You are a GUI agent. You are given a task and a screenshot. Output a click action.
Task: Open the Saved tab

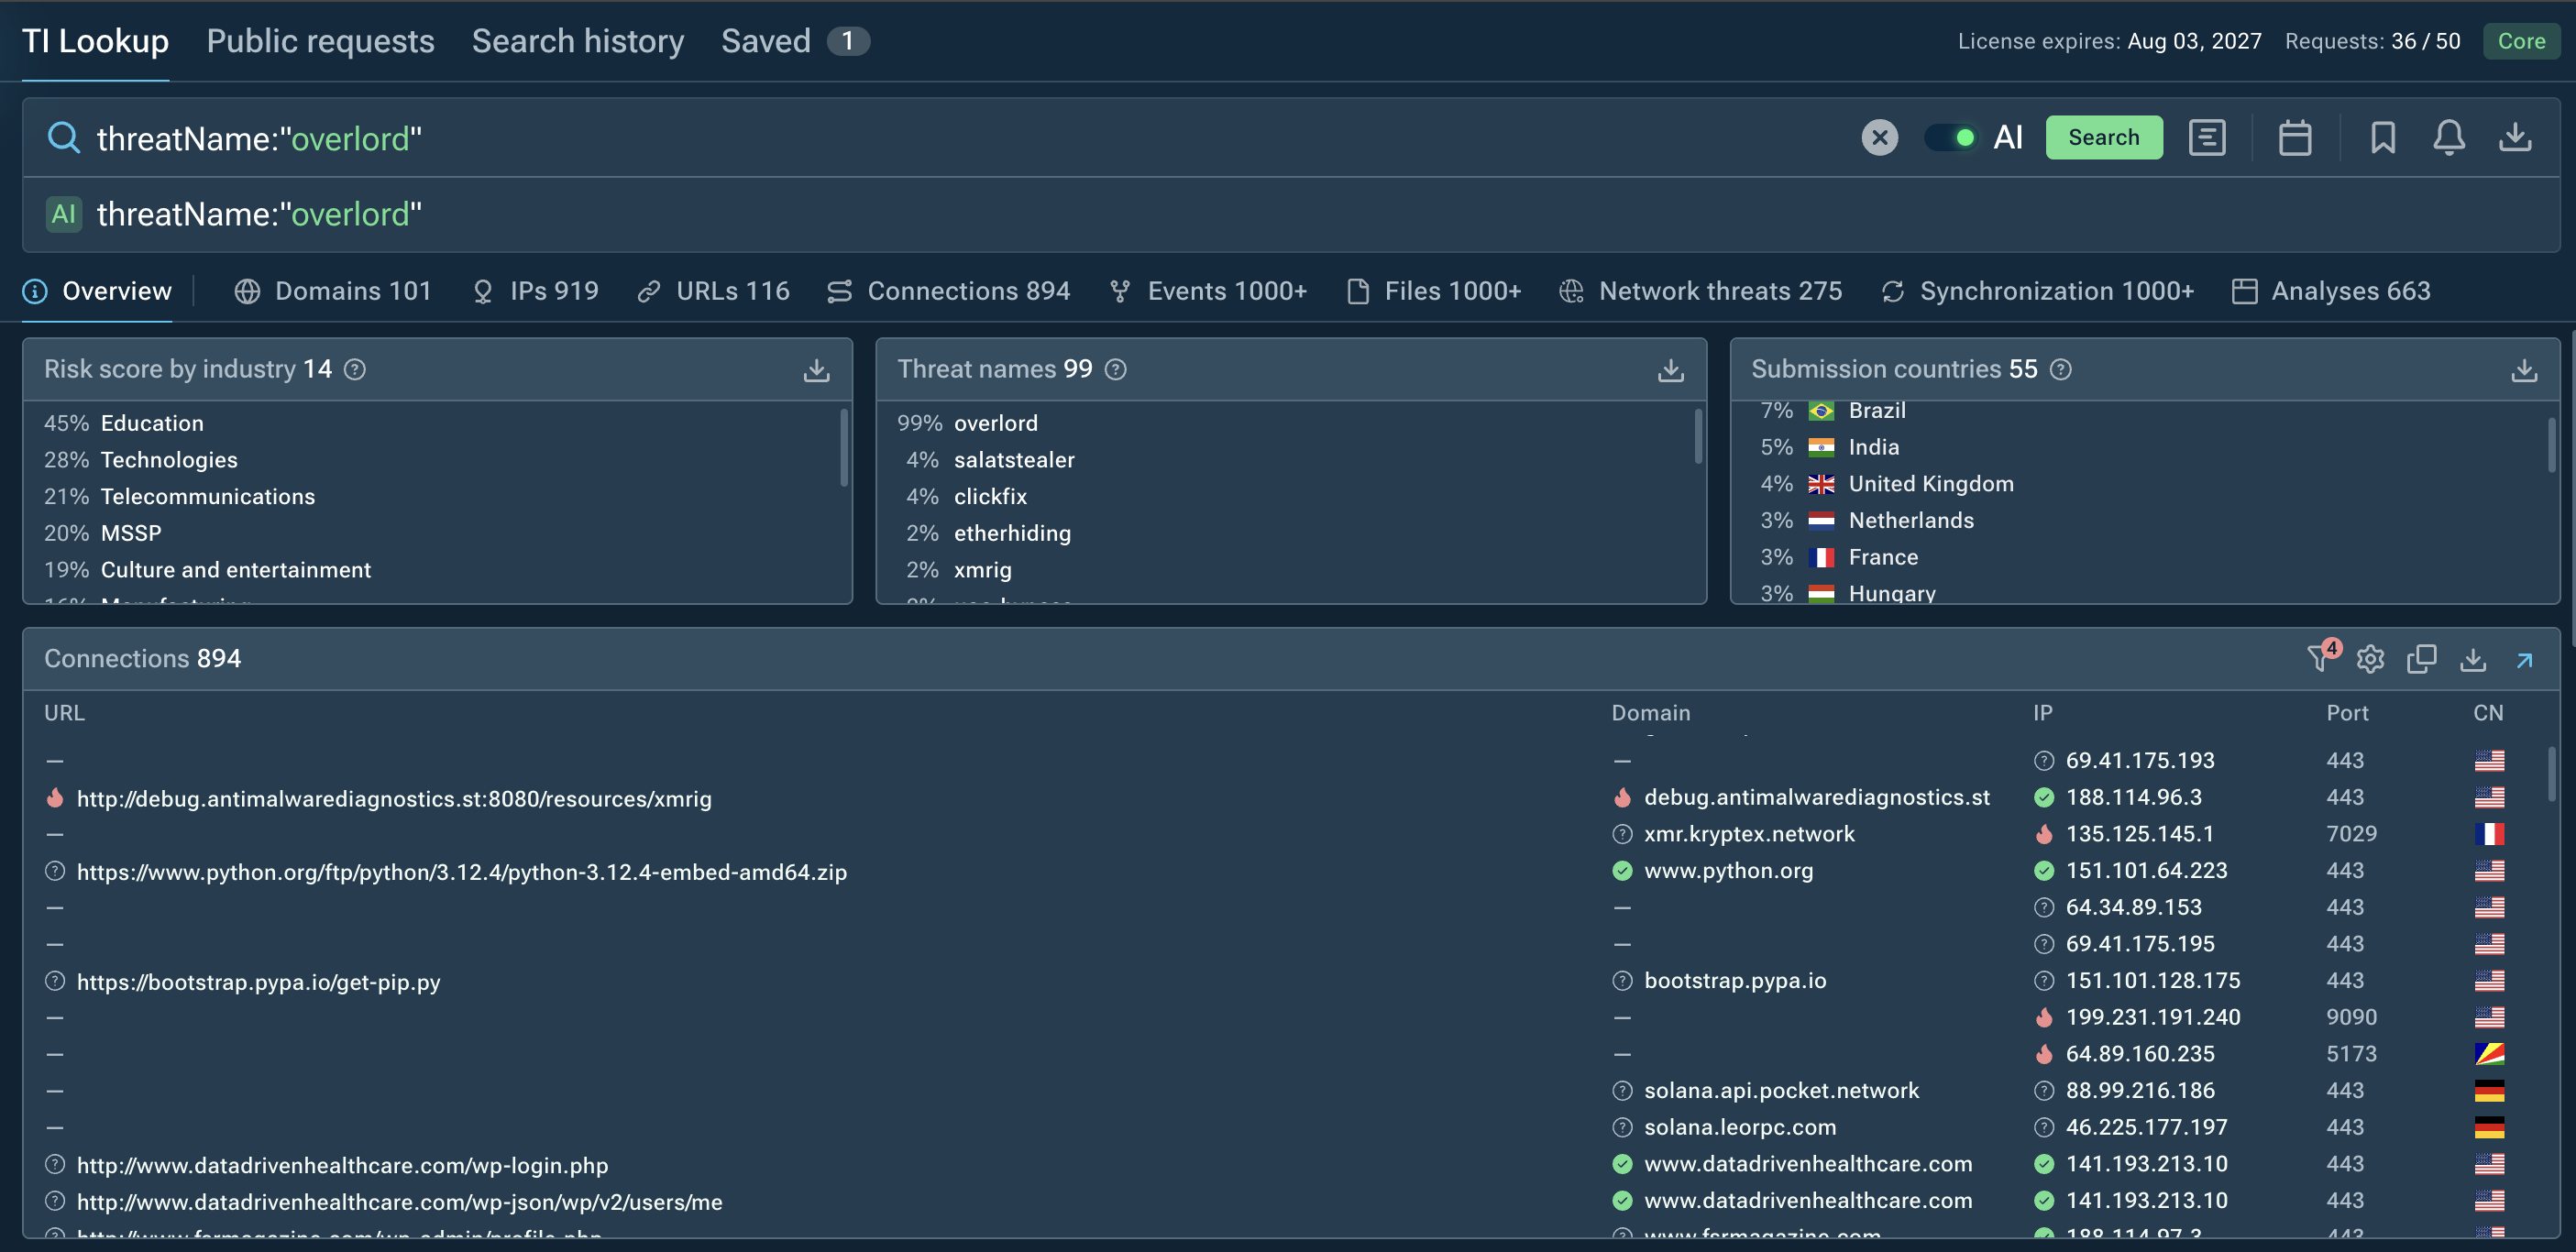click(794, 41)
